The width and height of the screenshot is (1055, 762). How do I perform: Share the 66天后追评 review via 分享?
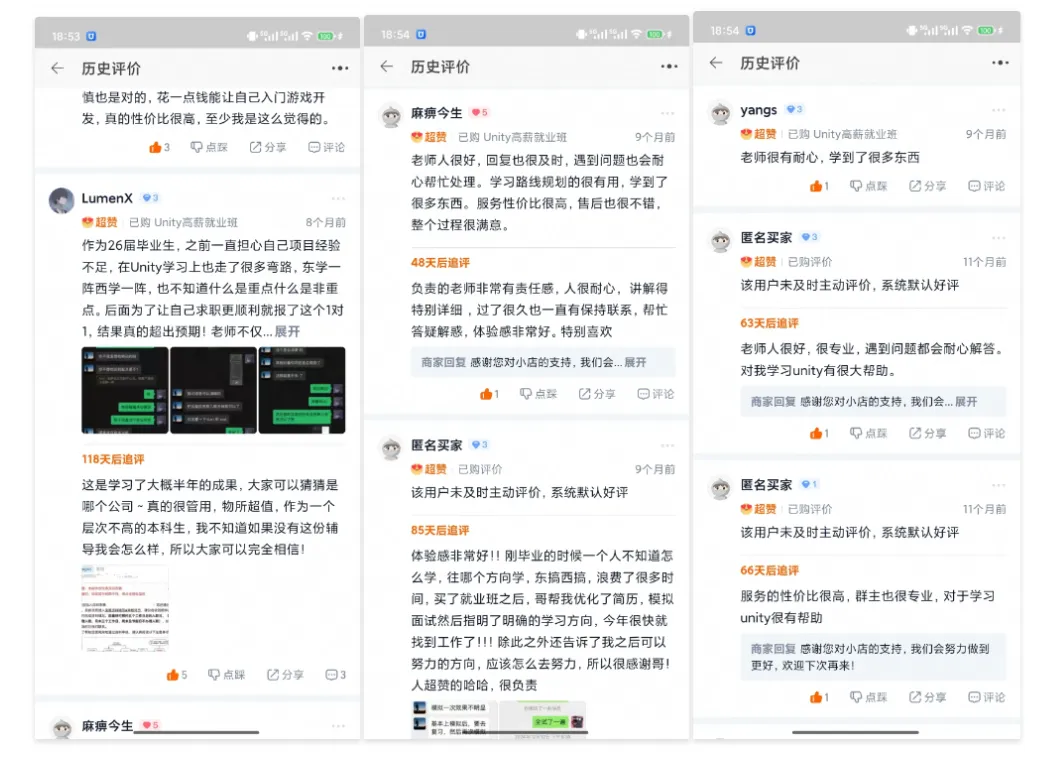pos(927,697)
